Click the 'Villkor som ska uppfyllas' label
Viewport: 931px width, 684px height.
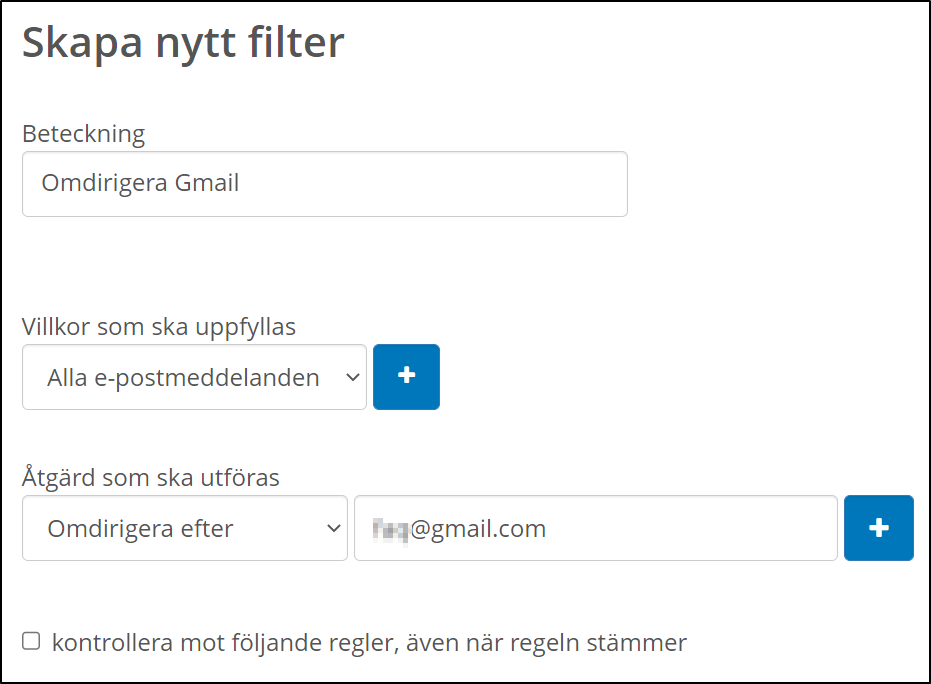coord(159,326)
